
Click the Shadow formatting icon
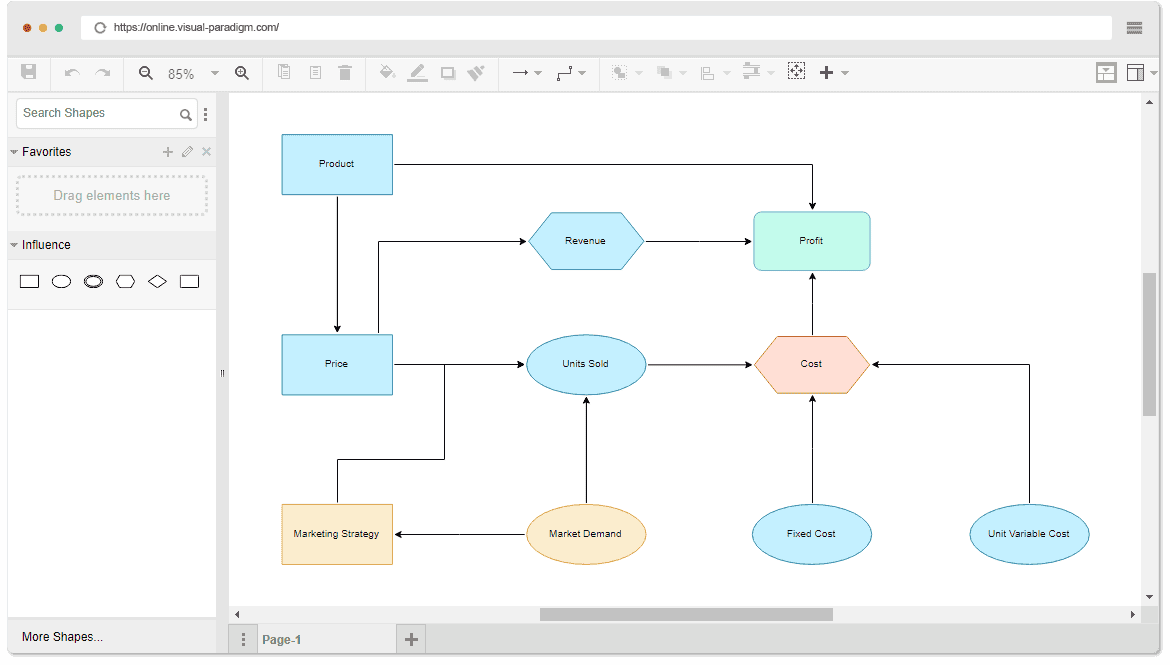pos(447,72)
